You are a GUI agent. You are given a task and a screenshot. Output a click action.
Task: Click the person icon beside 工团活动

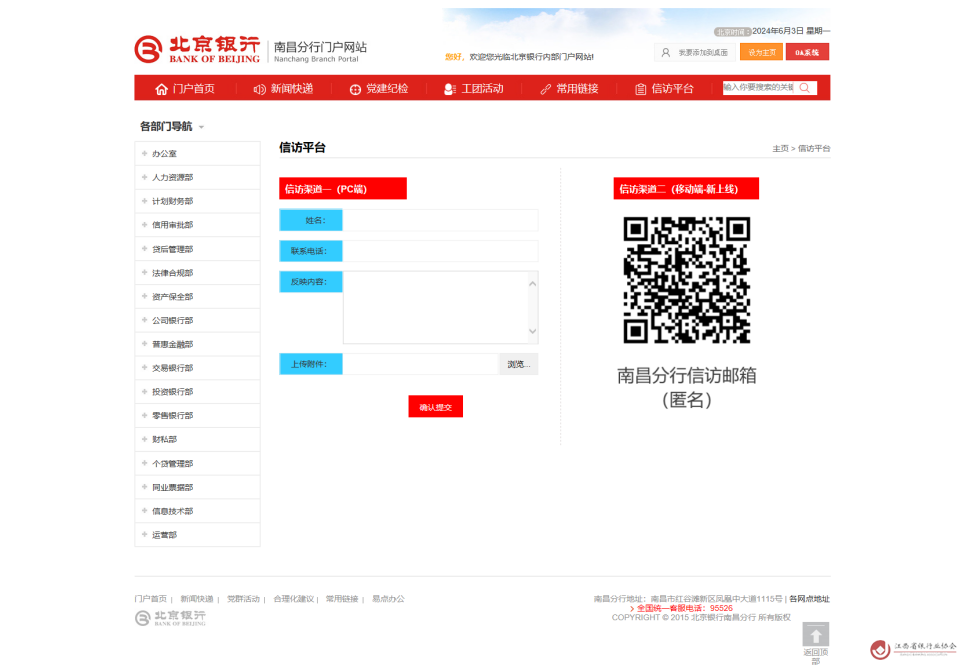pos(450,89)
